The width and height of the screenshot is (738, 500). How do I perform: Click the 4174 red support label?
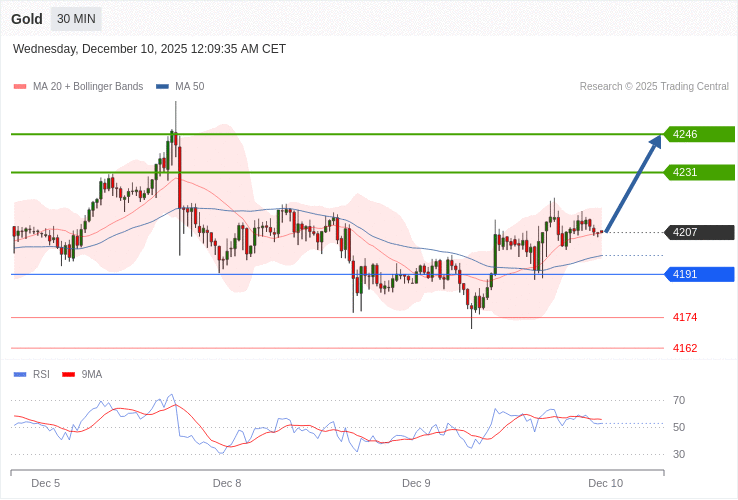[685, 317]
